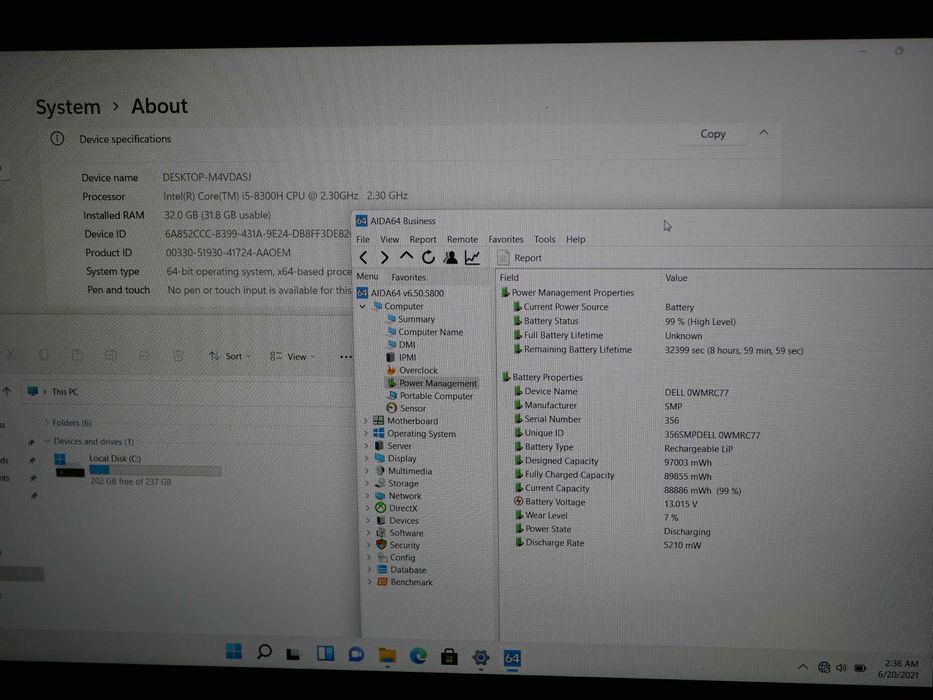Expand the Server node
This screenshot has height=700, width=933.
366,446
